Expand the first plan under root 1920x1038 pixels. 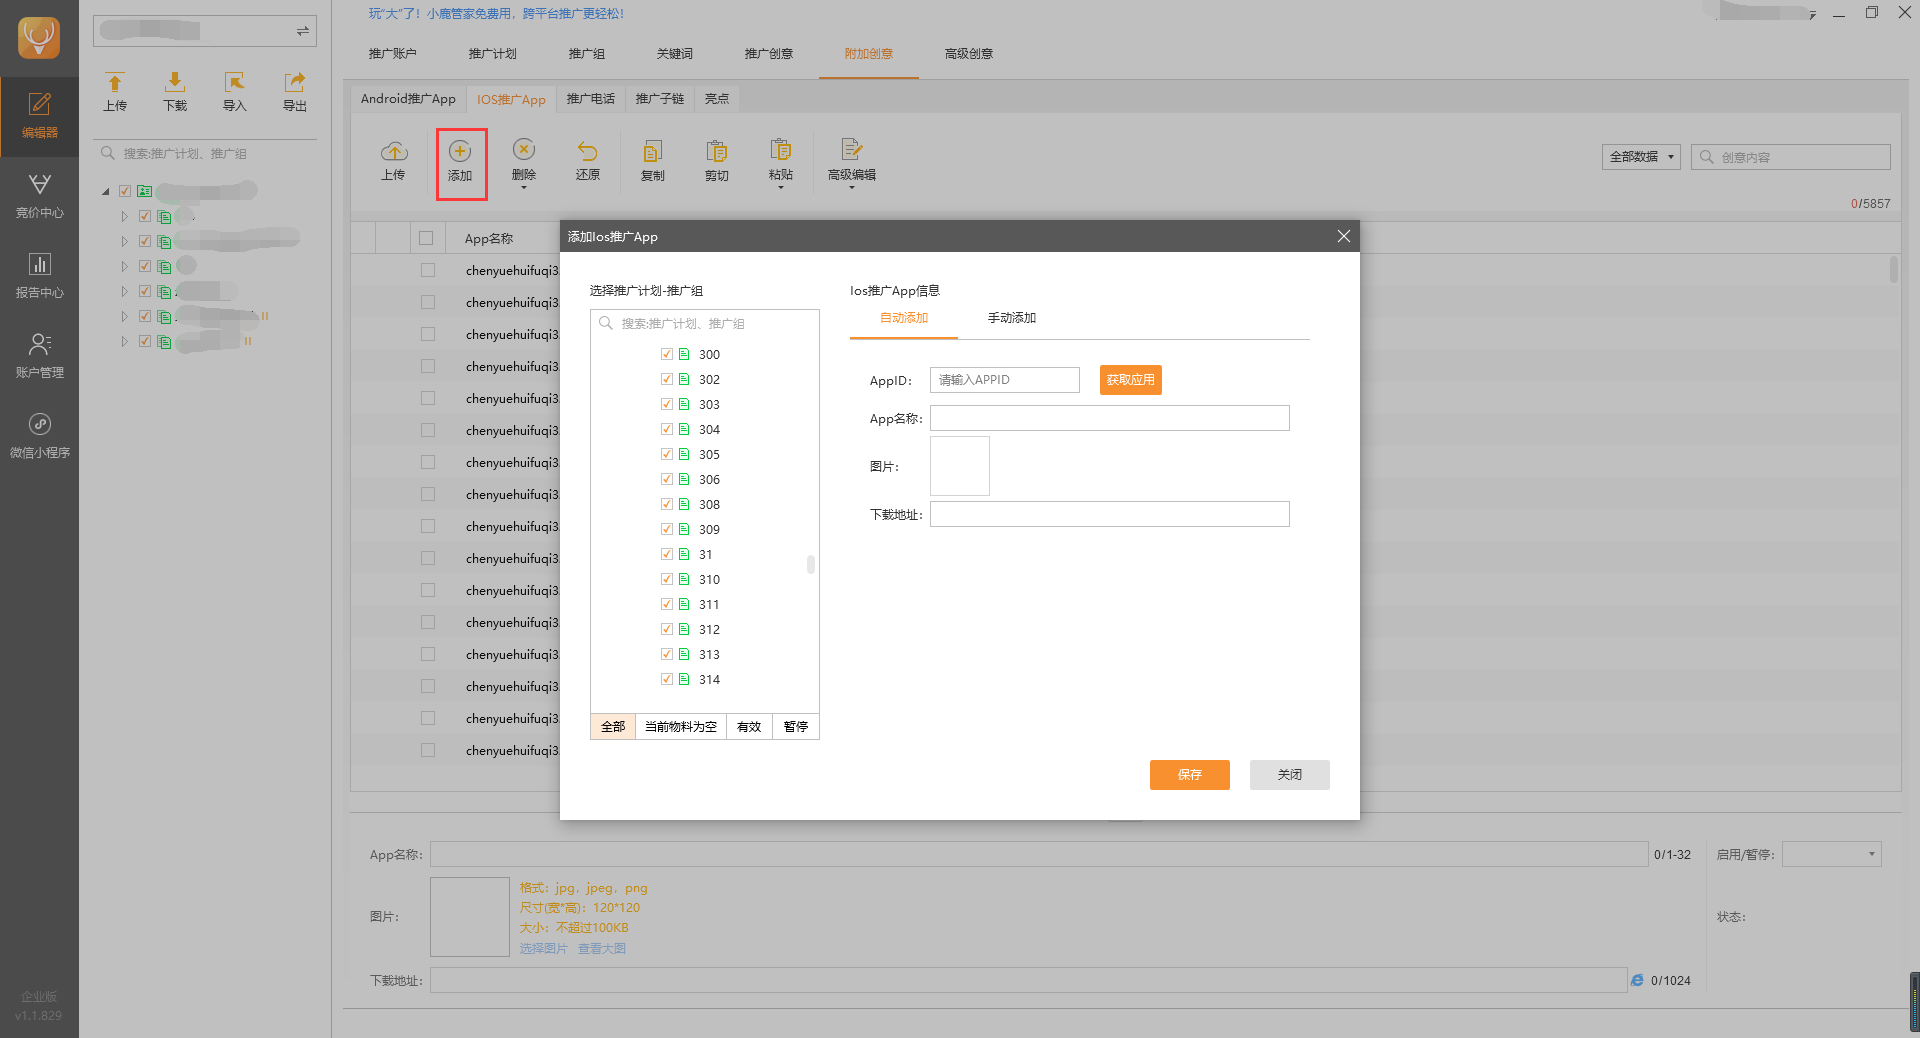[125, 216]
